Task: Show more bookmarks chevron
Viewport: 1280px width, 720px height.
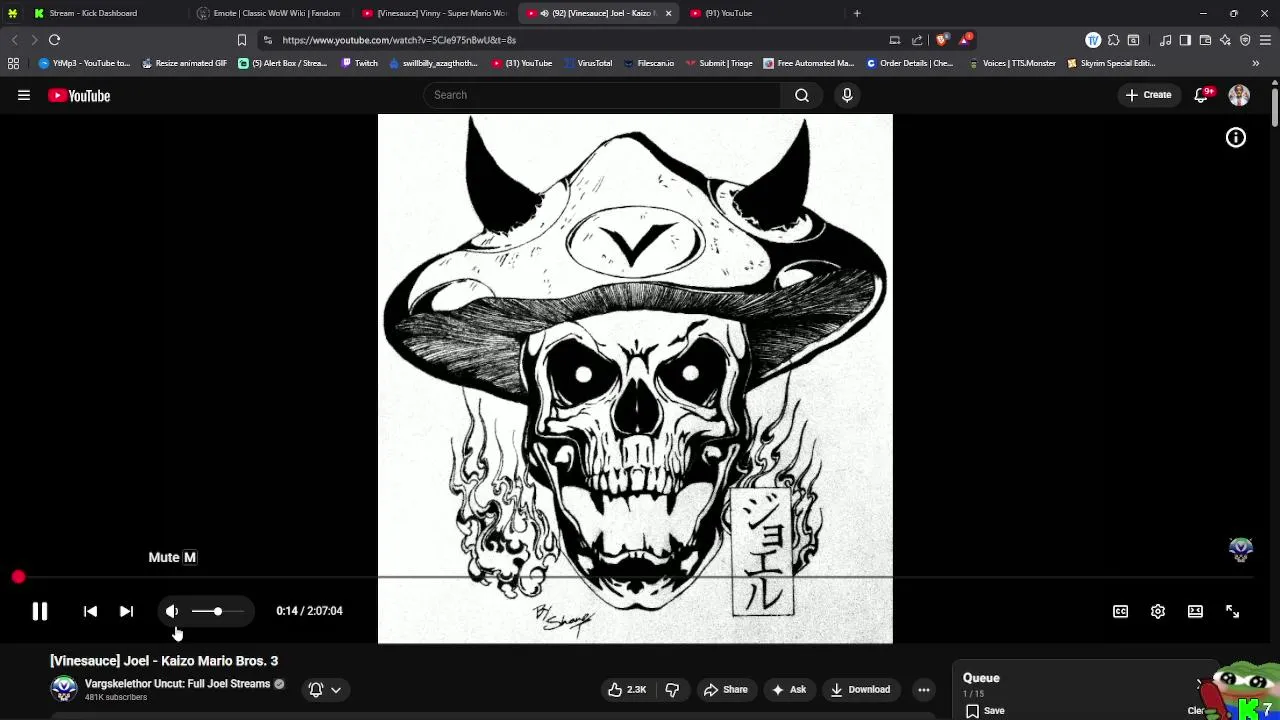Action: (1255, 63)
